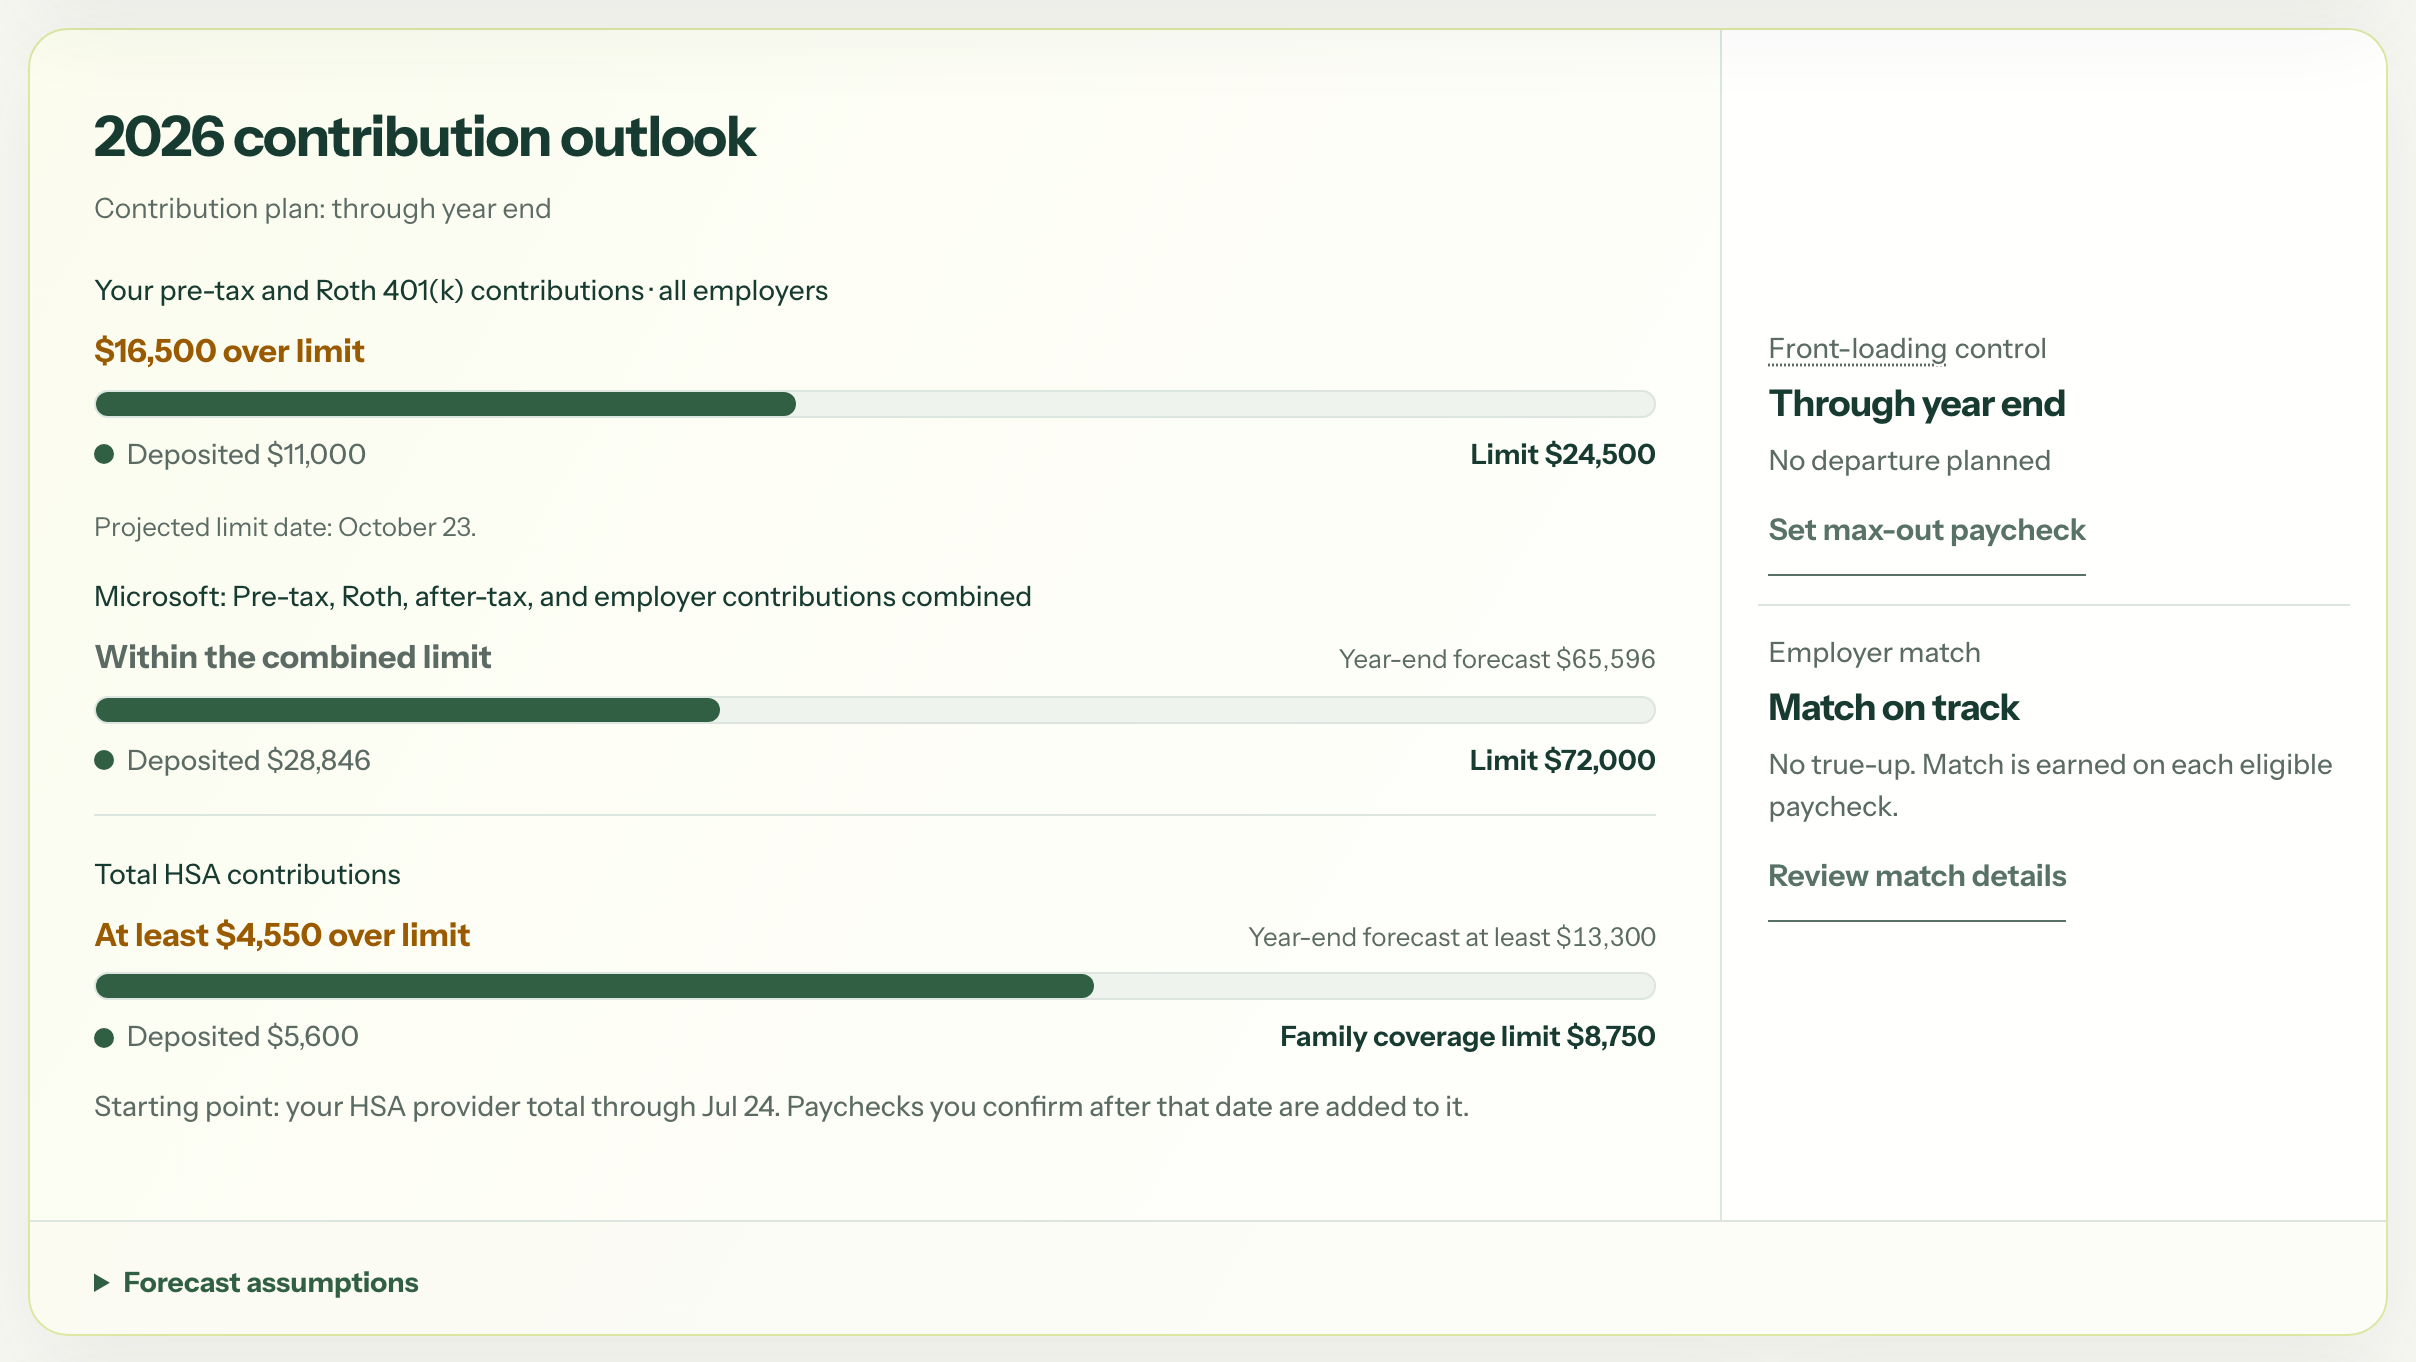Viewport: 2416px width, 1362px height.
Task: Click the HSA contributions progress bar
Action: pos(875,986)
